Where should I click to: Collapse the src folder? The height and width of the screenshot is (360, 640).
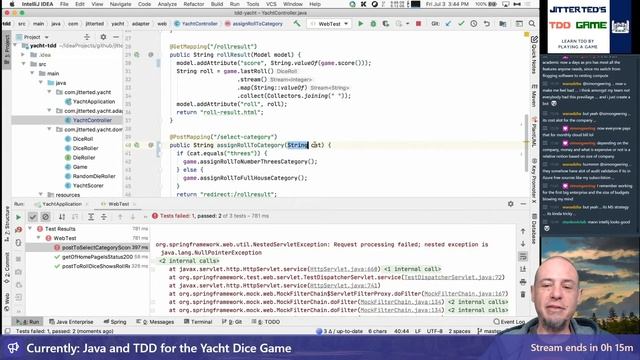pos(23,64)
